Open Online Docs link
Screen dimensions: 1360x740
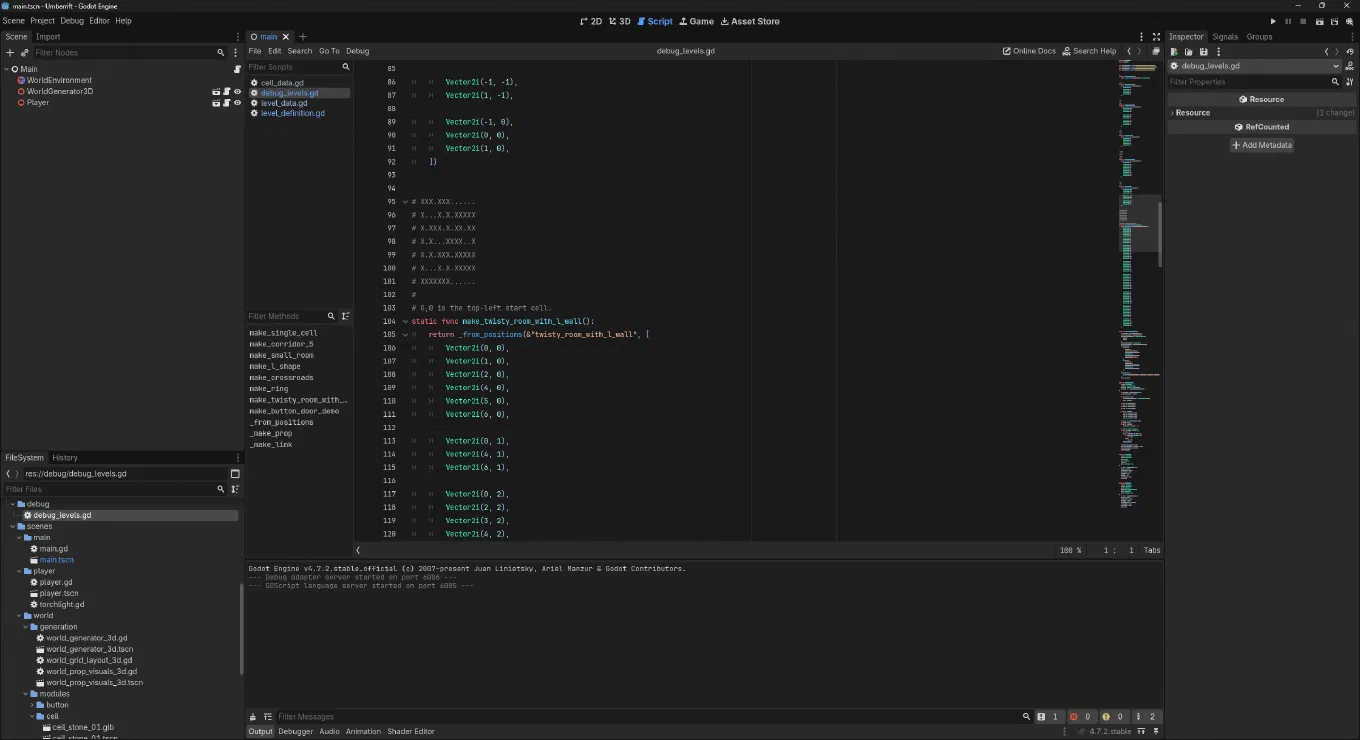[1029, 51]
